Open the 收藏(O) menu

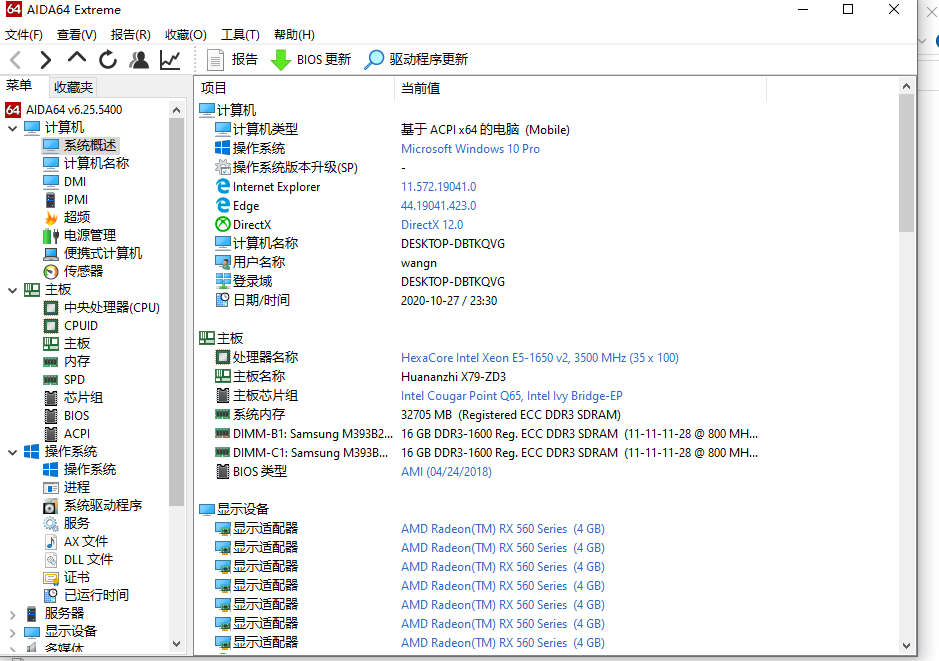pyautogui.click(x=186, y=35)
